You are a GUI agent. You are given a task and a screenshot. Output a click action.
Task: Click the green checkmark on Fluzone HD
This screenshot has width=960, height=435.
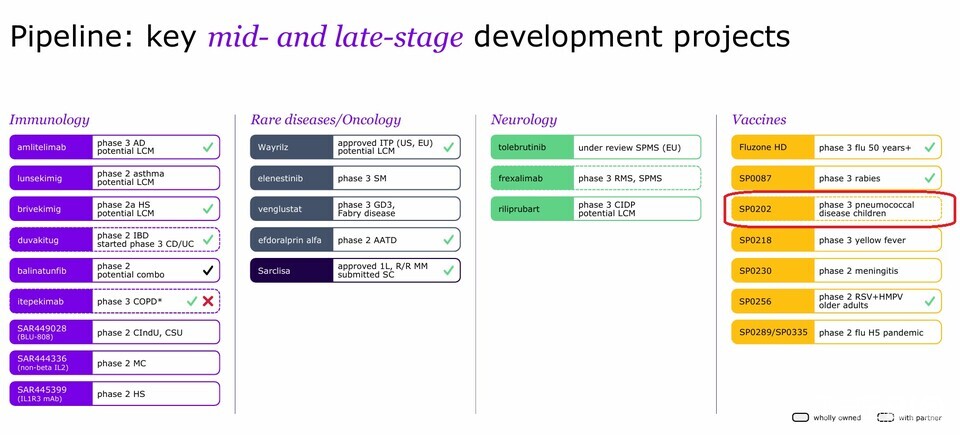click(929, 148)
